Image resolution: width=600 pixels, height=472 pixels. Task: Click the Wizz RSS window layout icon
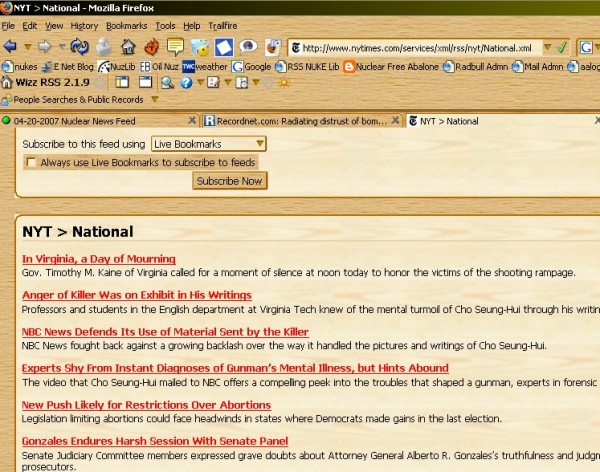[x=145, y=82]
